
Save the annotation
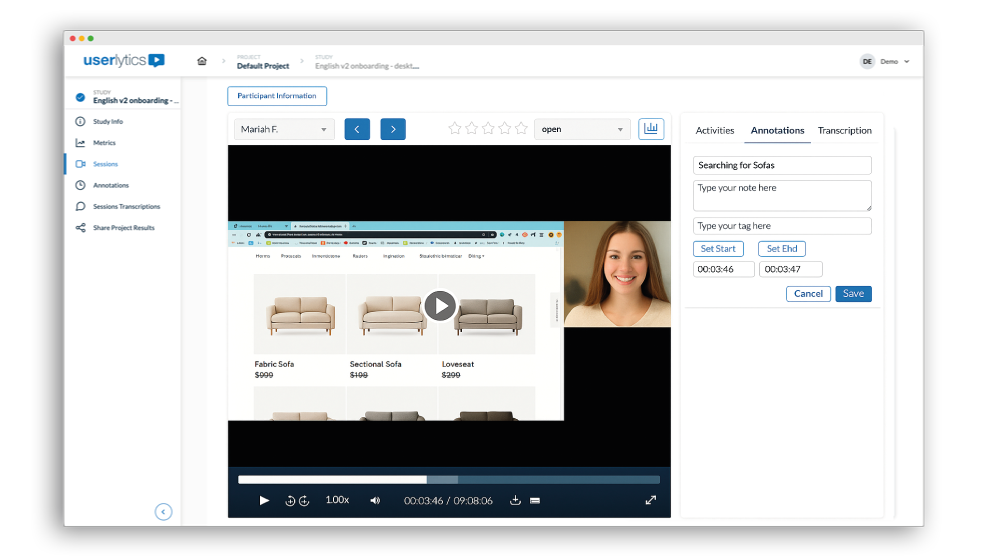[853, 294]
